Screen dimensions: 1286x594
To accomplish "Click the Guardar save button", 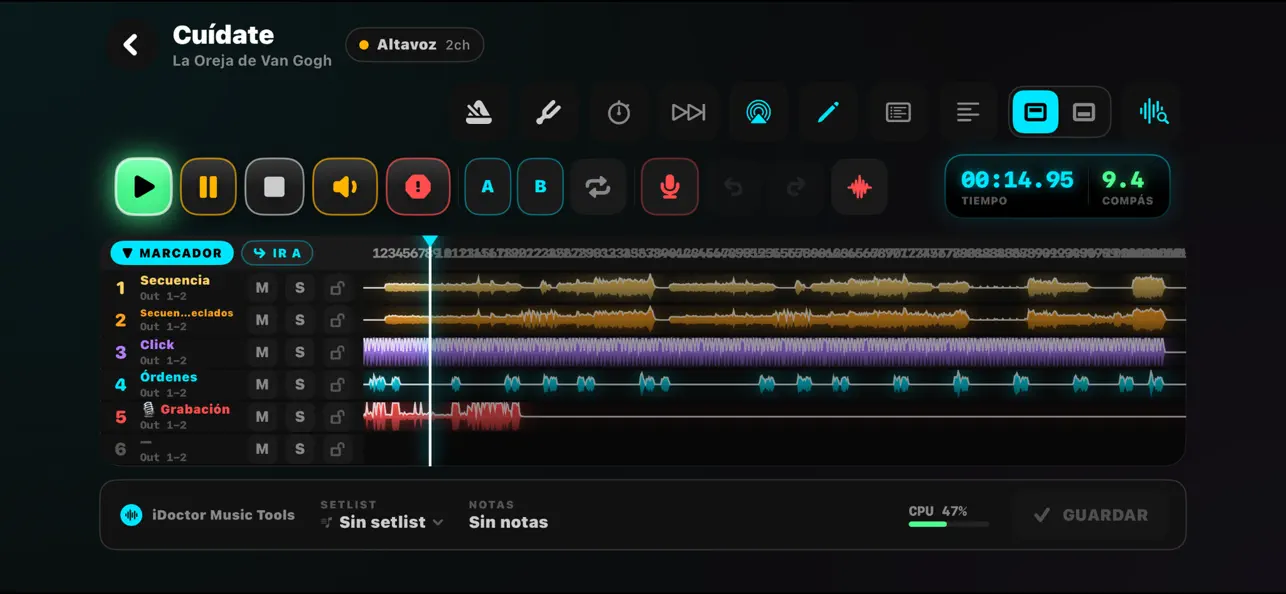I will click(x=1090, y=515).
